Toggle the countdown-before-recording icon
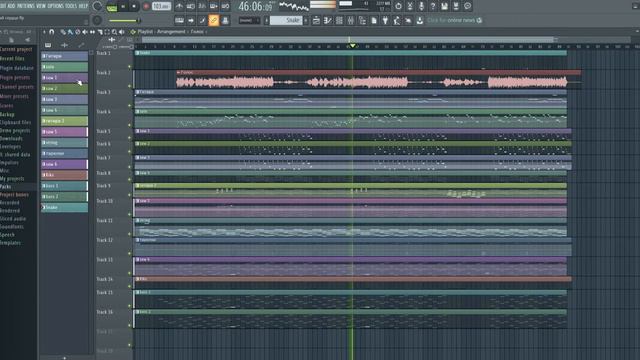The height and width of the screenshot is (360, 640). point(202,6)
